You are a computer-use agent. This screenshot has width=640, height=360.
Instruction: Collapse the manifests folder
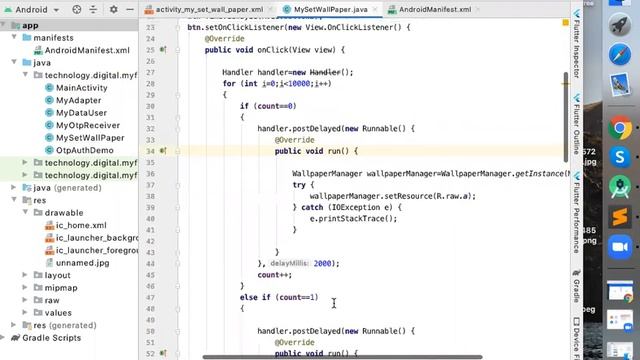click(14, 38)
